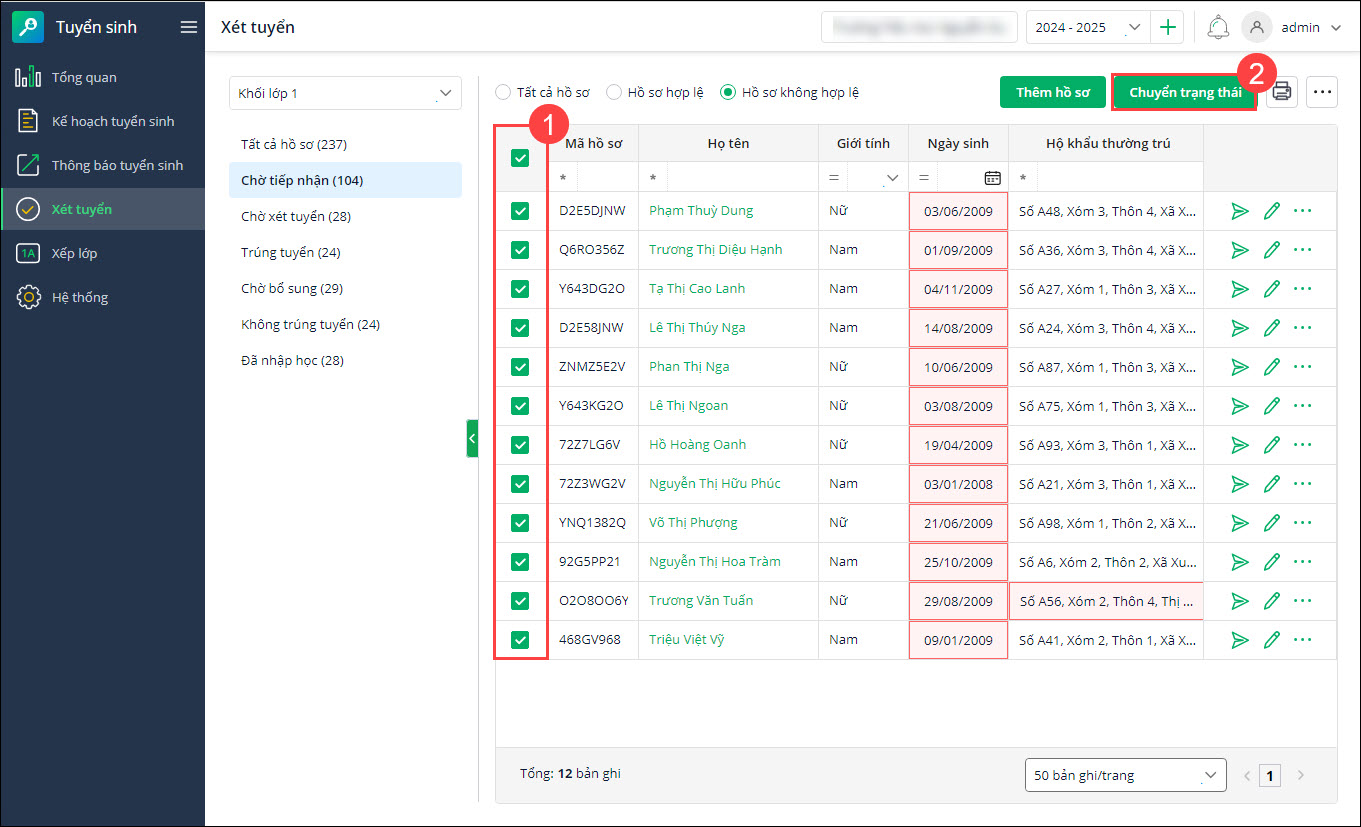1361x827 pixels.
Task: Open calendar picker in Ngày sinh filter
Action: point(992,177)
